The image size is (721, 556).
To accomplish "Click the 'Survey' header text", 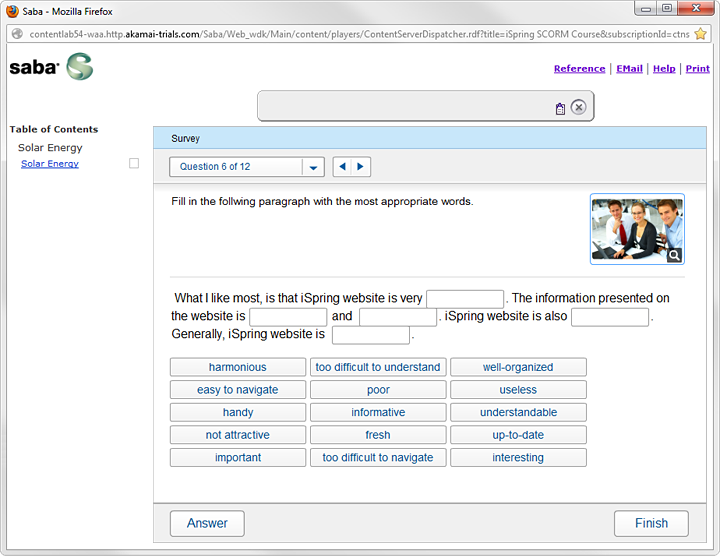I will [x=185, y=138].
